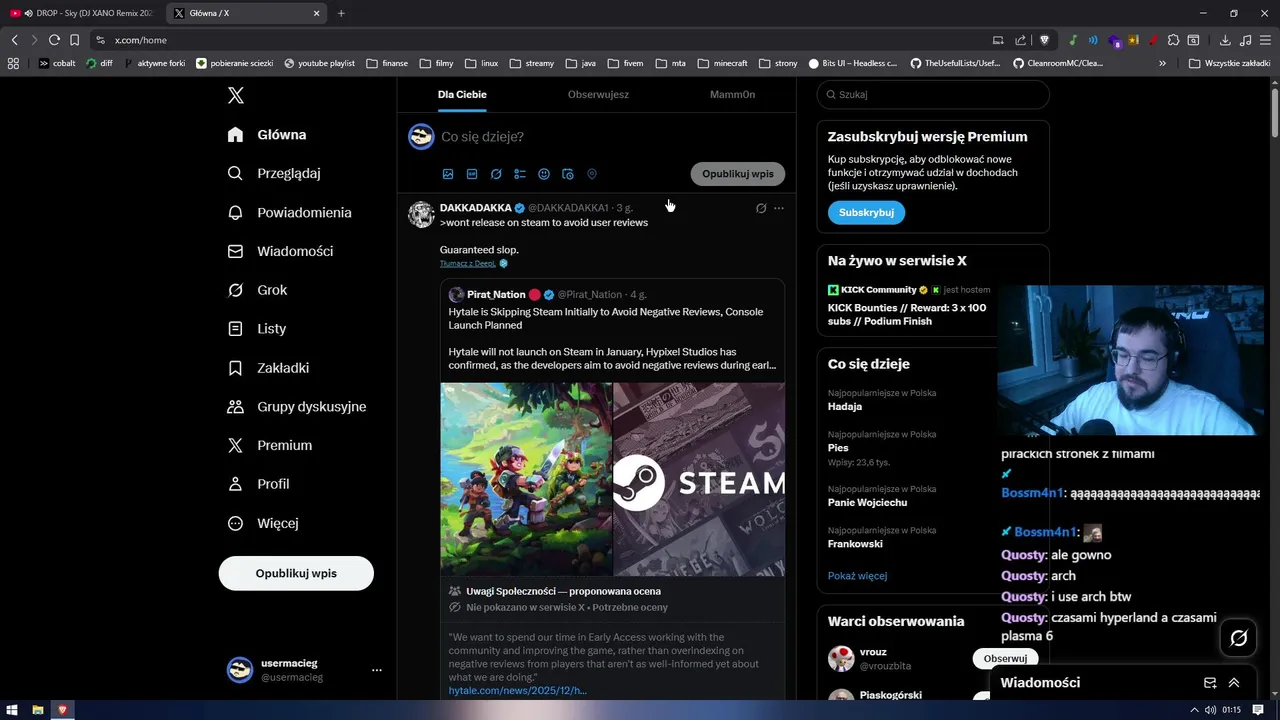Open the Więcej more menu

click(264, 523)
